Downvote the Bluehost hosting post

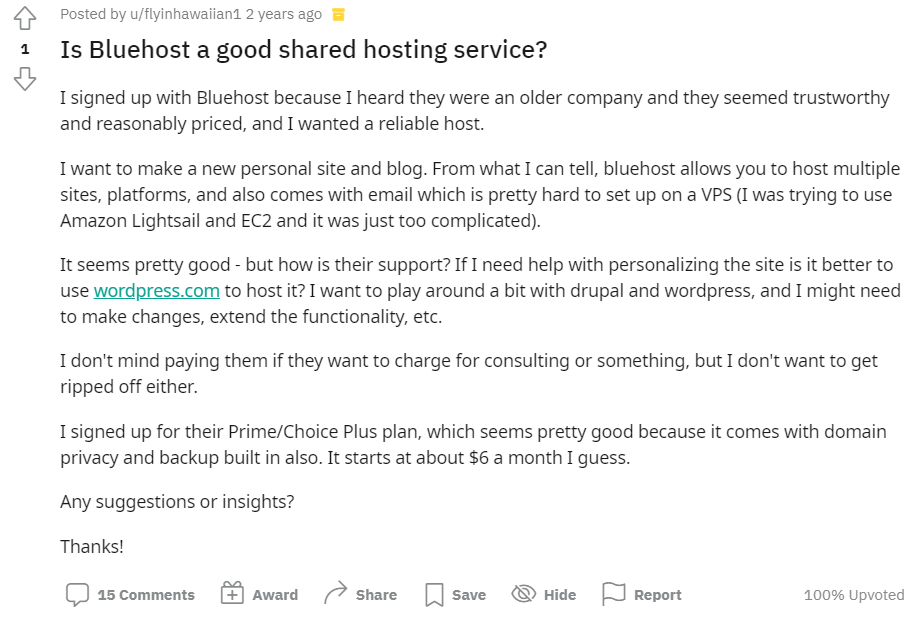point(25,78)
